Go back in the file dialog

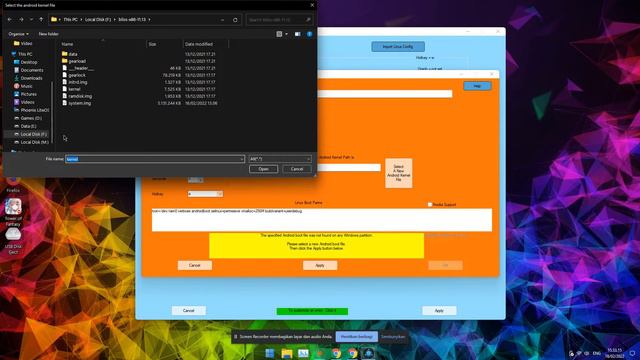point(10,20)
